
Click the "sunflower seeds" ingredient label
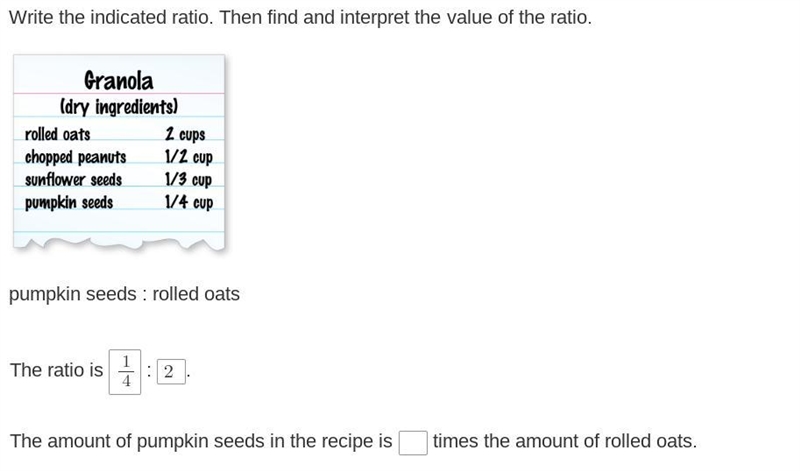[x=73, y=179]
